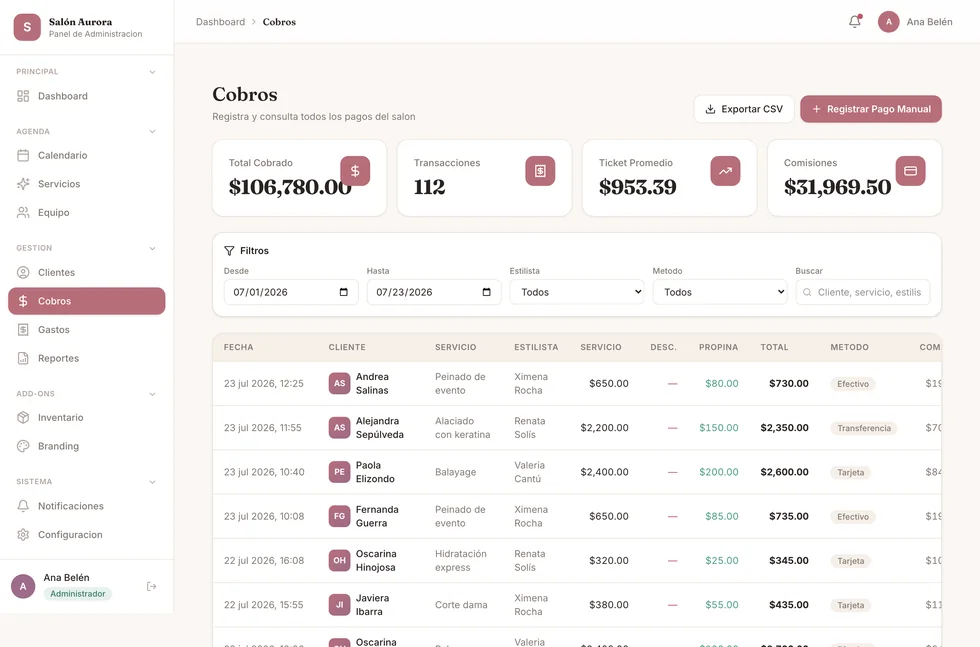
Task: Click Andrea Salinas AS avatar badge
Action: point(339,383)
